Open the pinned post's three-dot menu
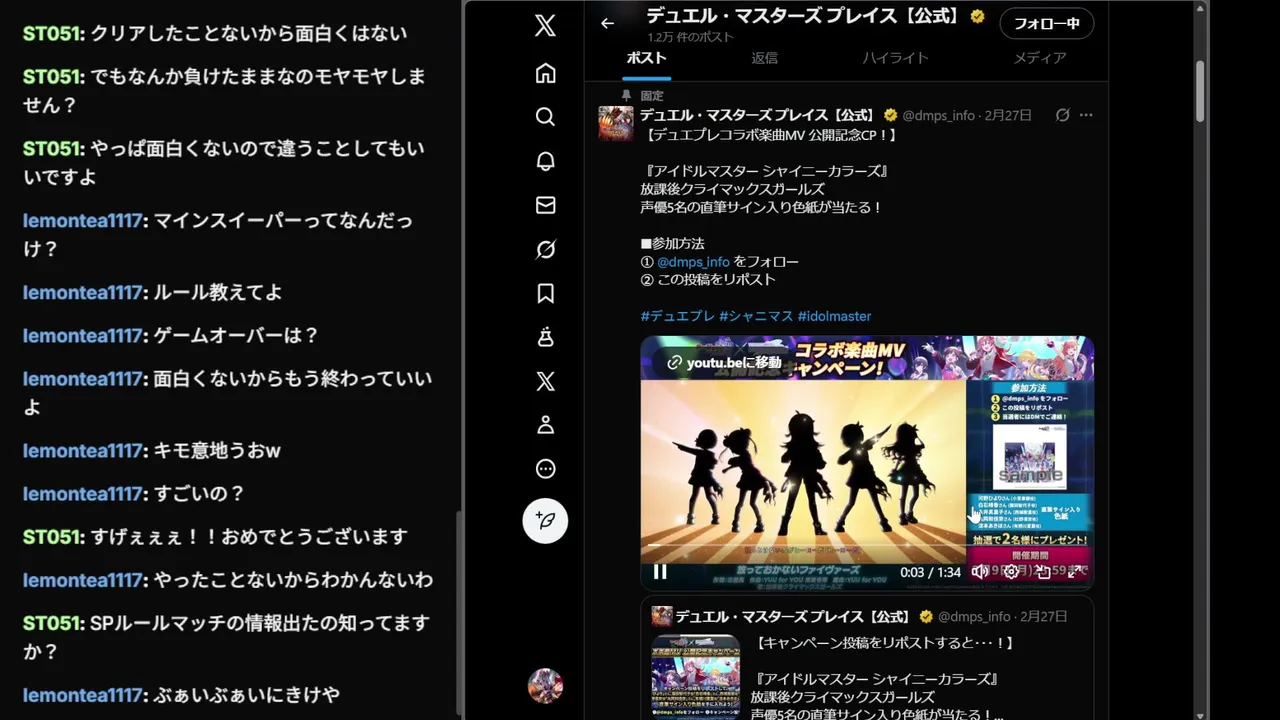Image resolution: width=1280 pixels, height=720 pixels. point(1086,115)
